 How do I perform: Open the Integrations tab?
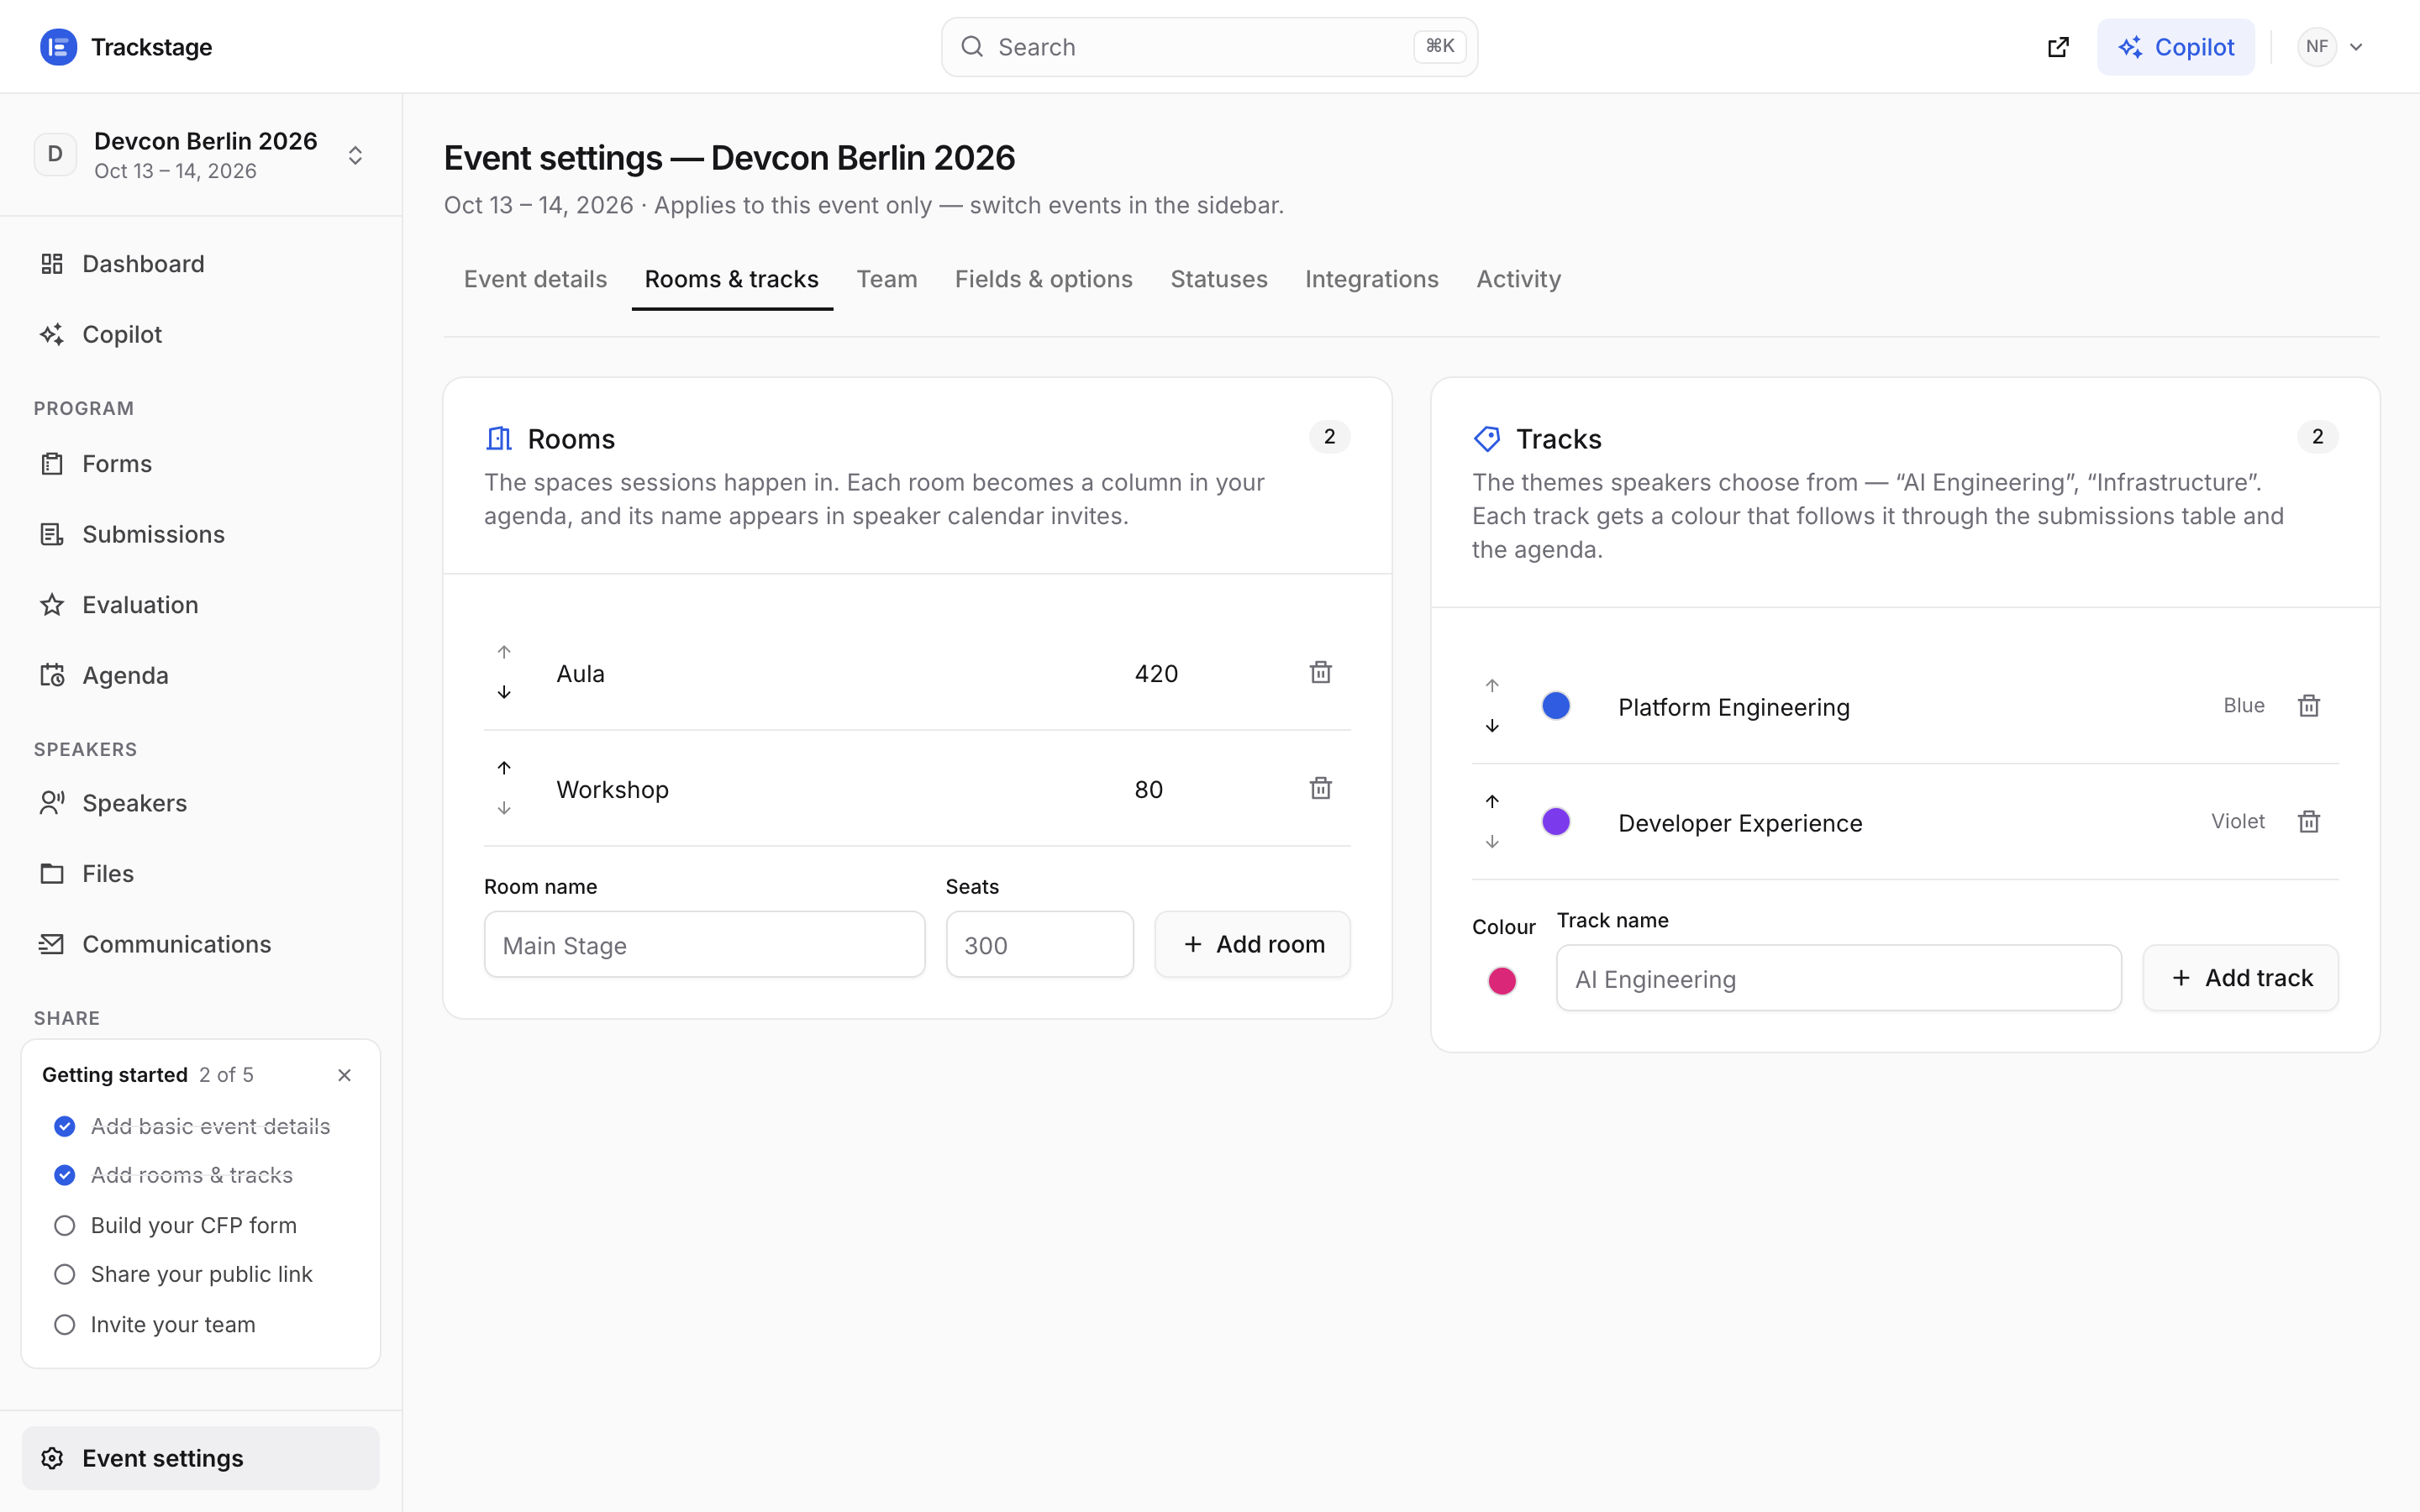(x=1371, y=279)
